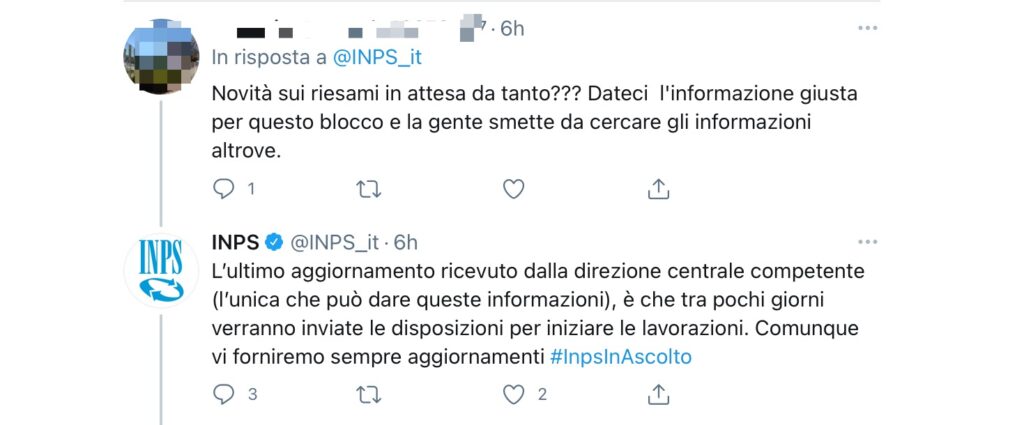
Task: Open the more options menu on INPS tweet
Action: pos(867,242)
